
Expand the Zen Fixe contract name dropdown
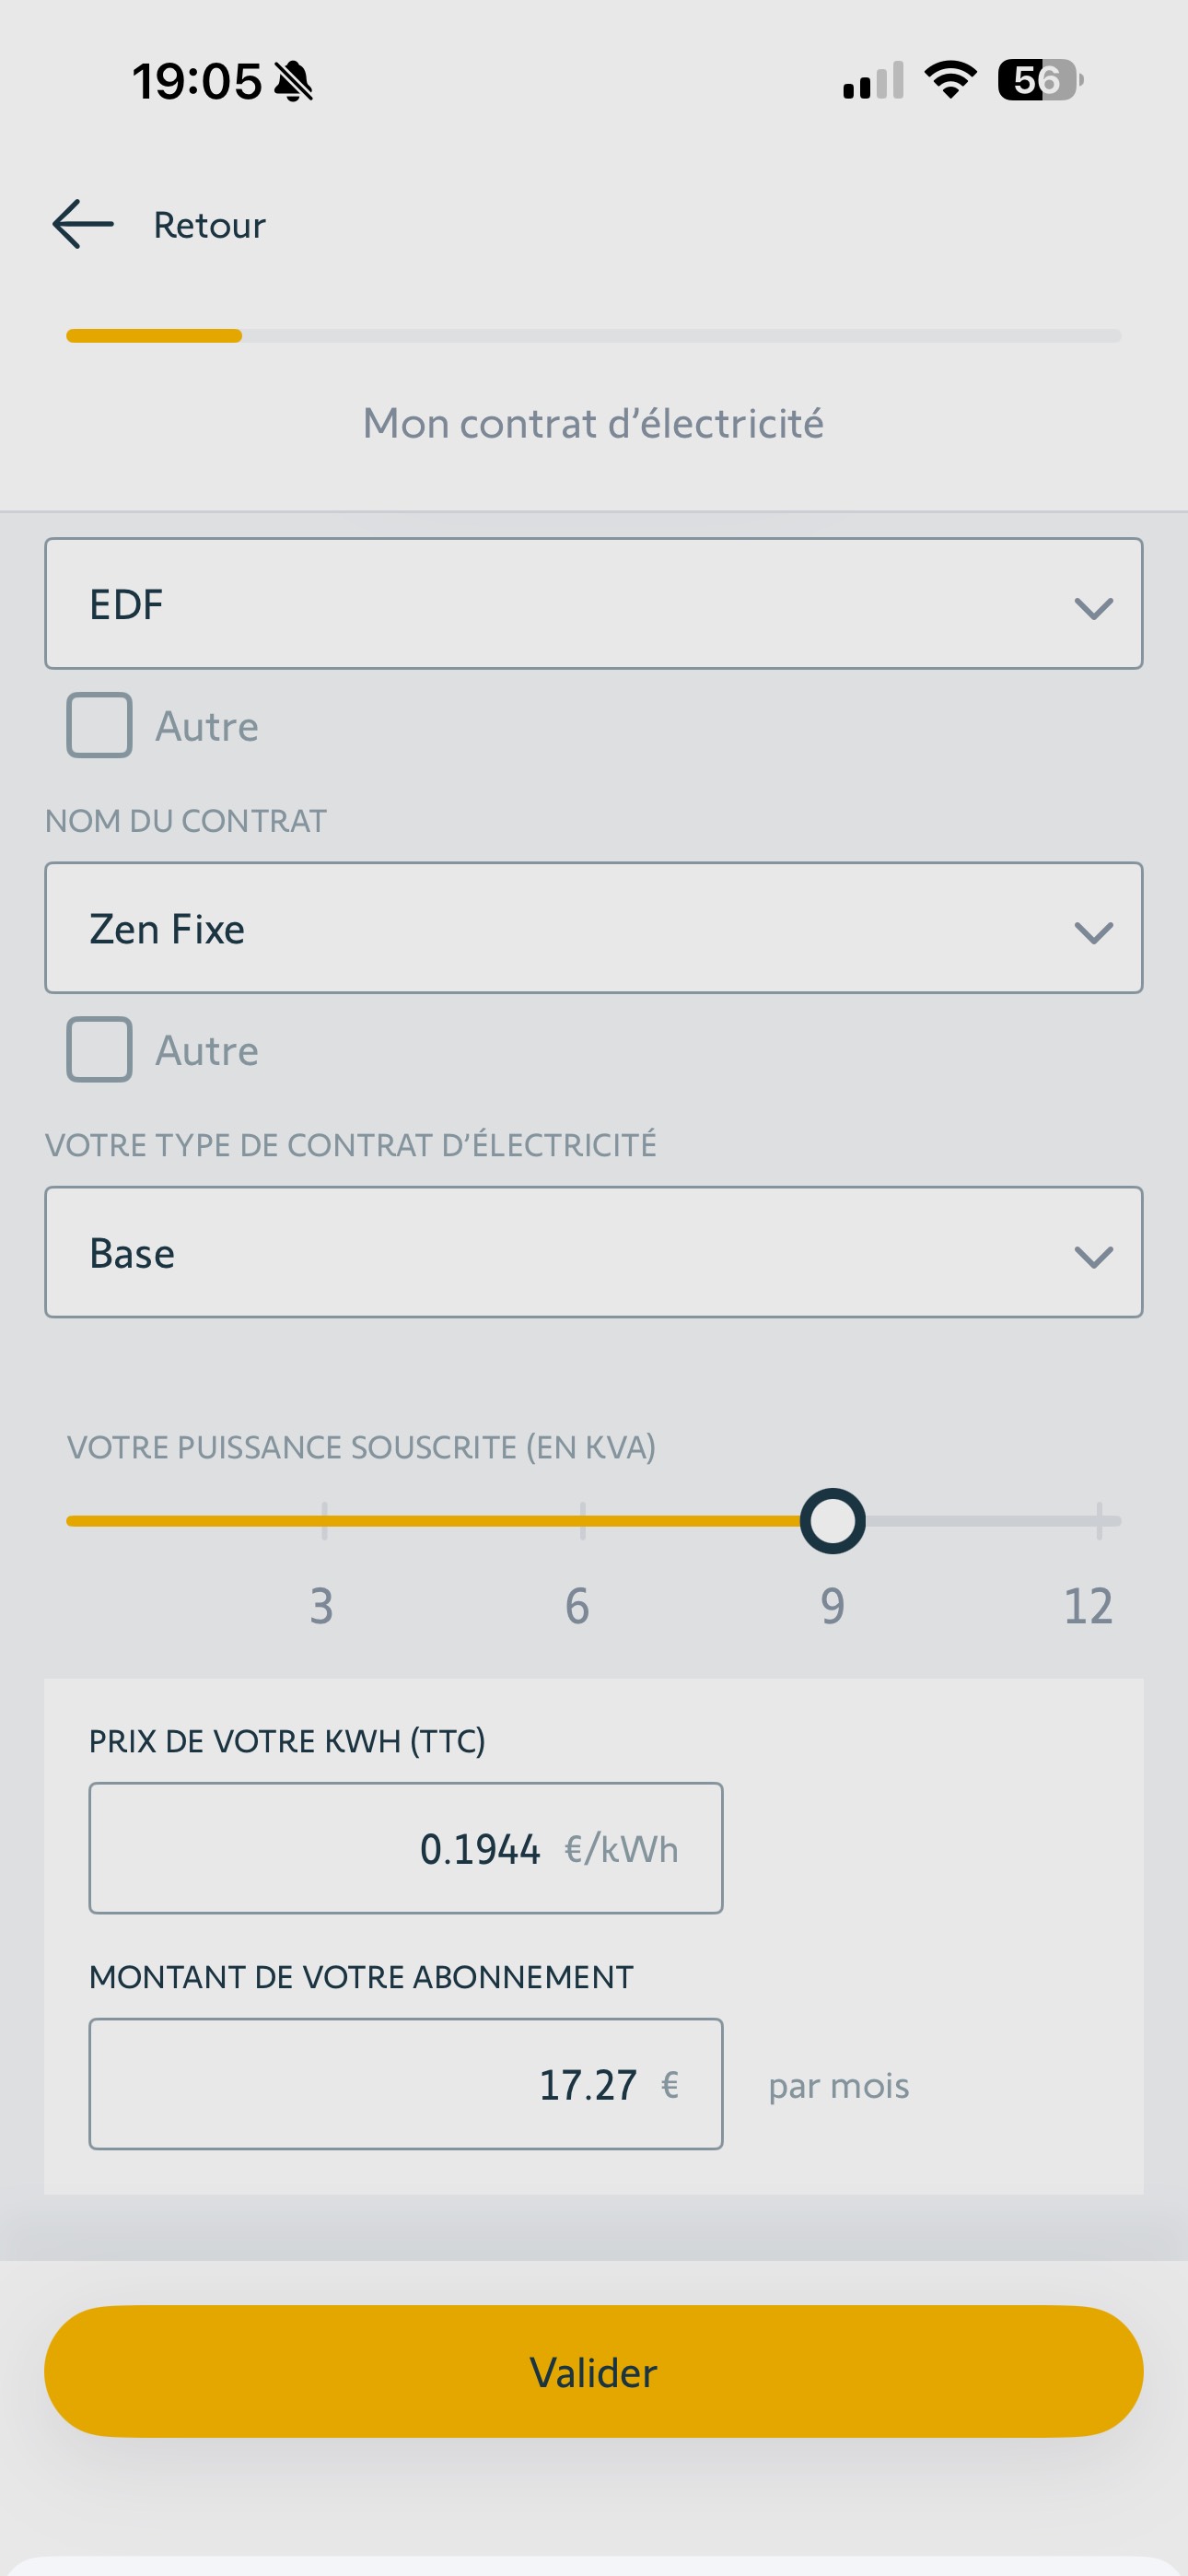(x=593, y=928)
